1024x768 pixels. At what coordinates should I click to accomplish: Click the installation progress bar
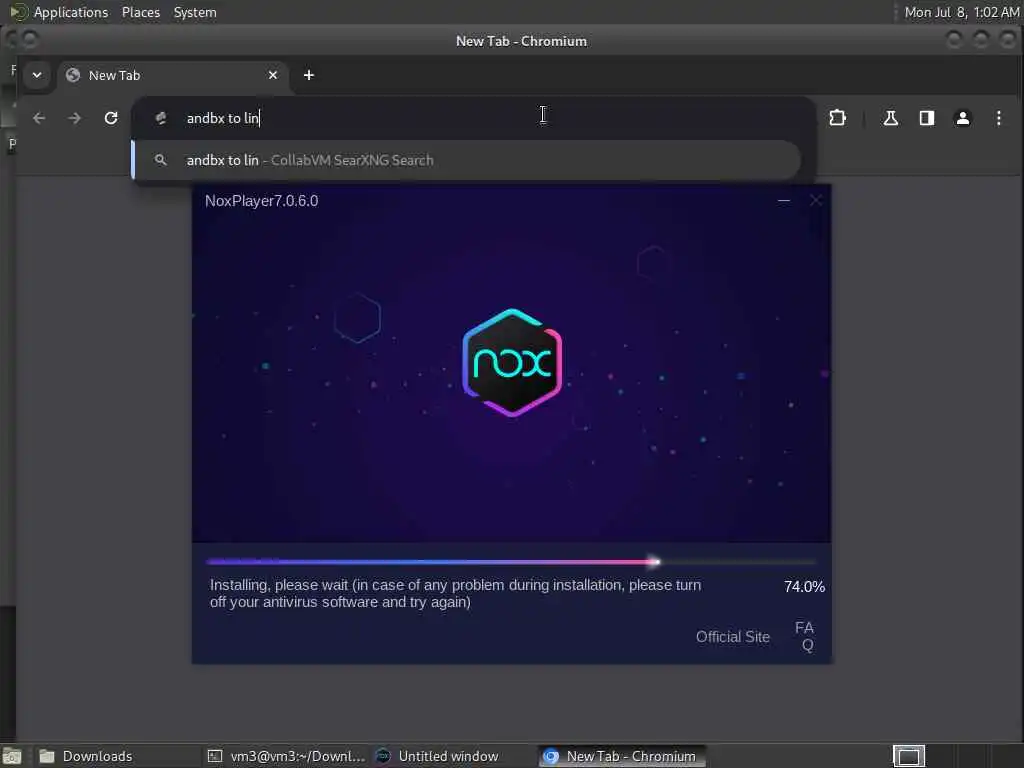click(x=511, y=562)
